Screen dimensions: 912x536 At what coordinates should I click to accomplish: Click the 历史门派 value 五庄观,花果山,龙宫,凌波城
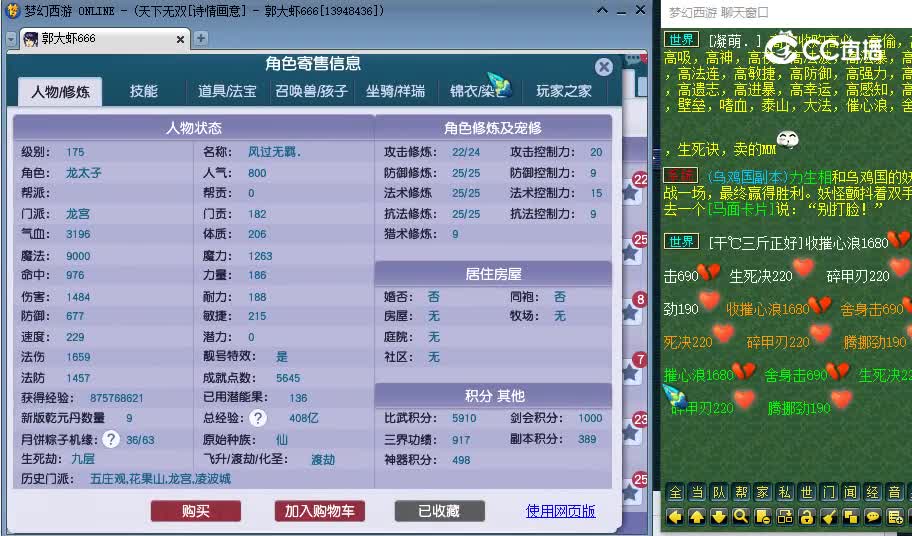click(x=161, y=479)
